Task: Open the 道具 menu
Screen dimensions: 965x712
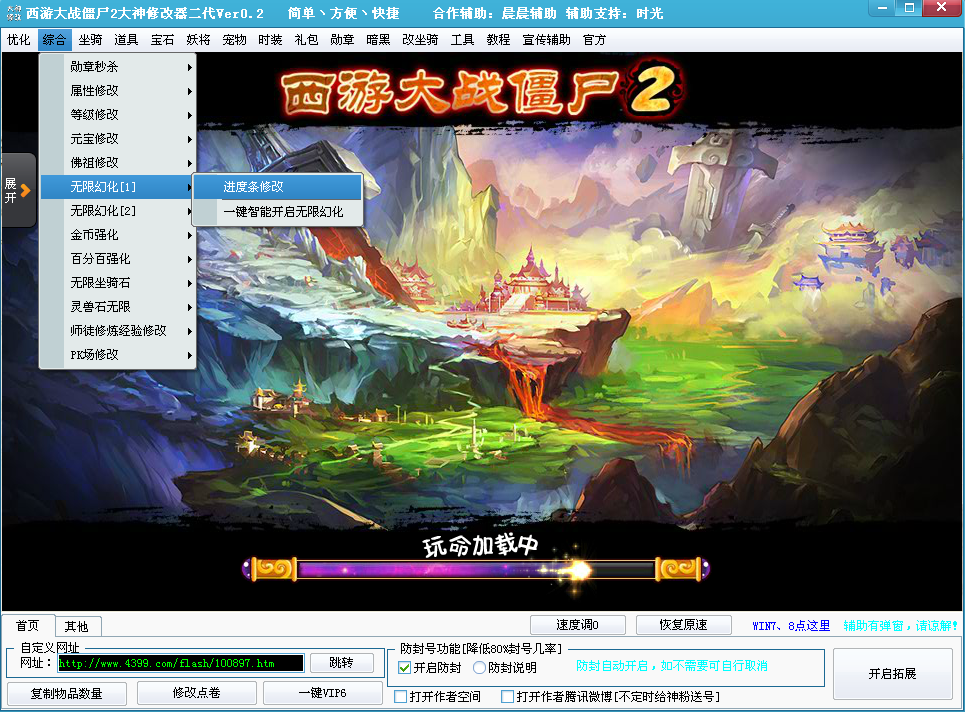Action: pyautogui.click(x=126, y=40)
